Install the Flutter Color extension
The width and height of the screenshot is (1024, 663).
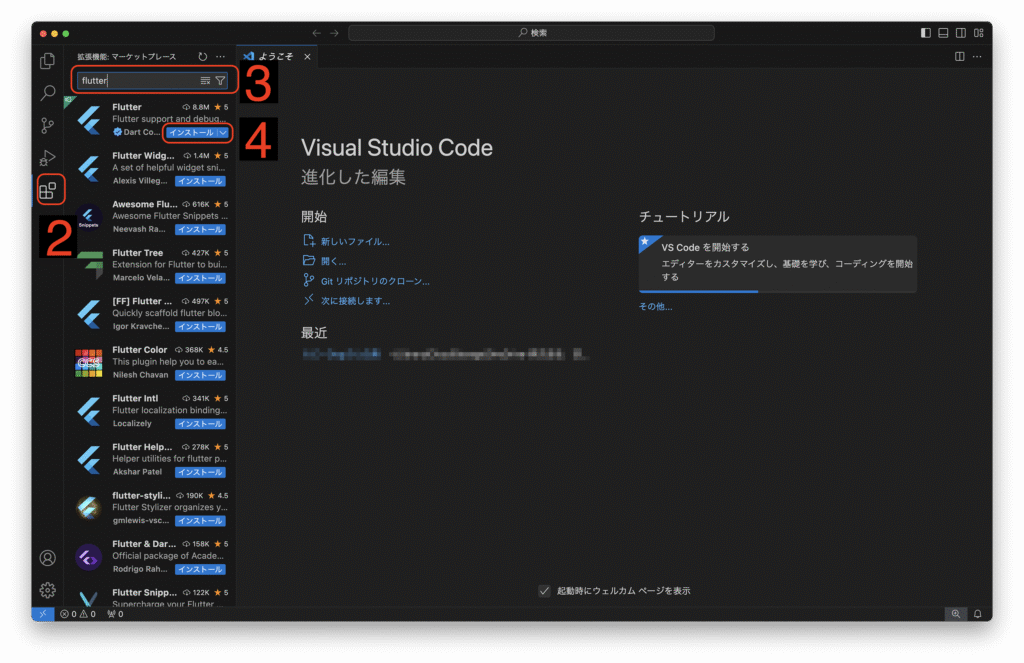point(200,375)
